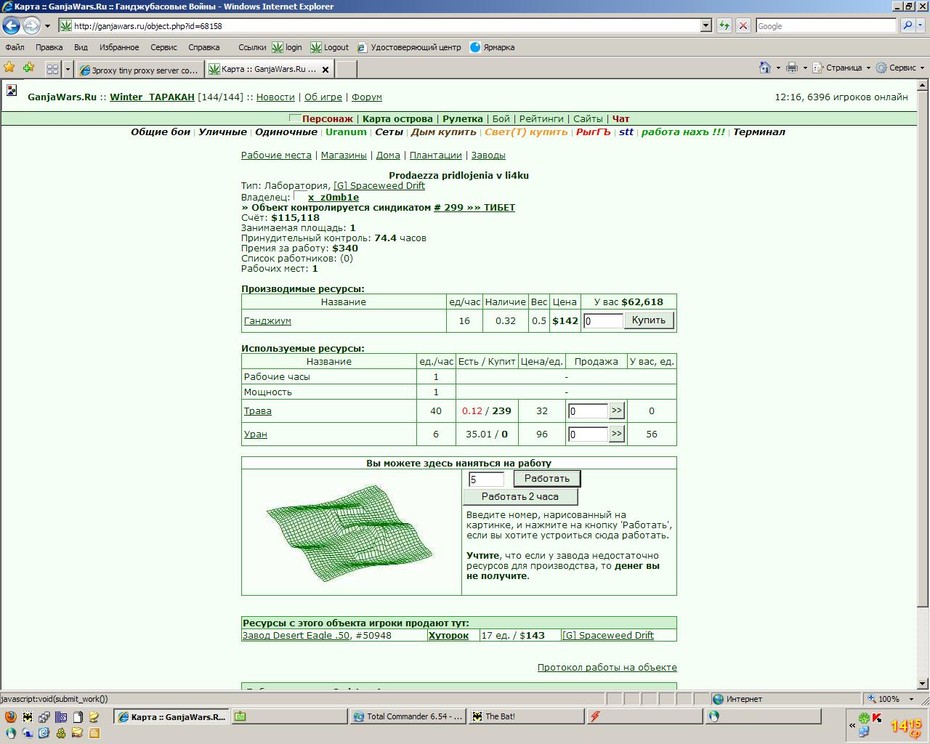The image size is (930, 744).
Task: Open the Рулетка navigation link
Action: click(463, 119)
